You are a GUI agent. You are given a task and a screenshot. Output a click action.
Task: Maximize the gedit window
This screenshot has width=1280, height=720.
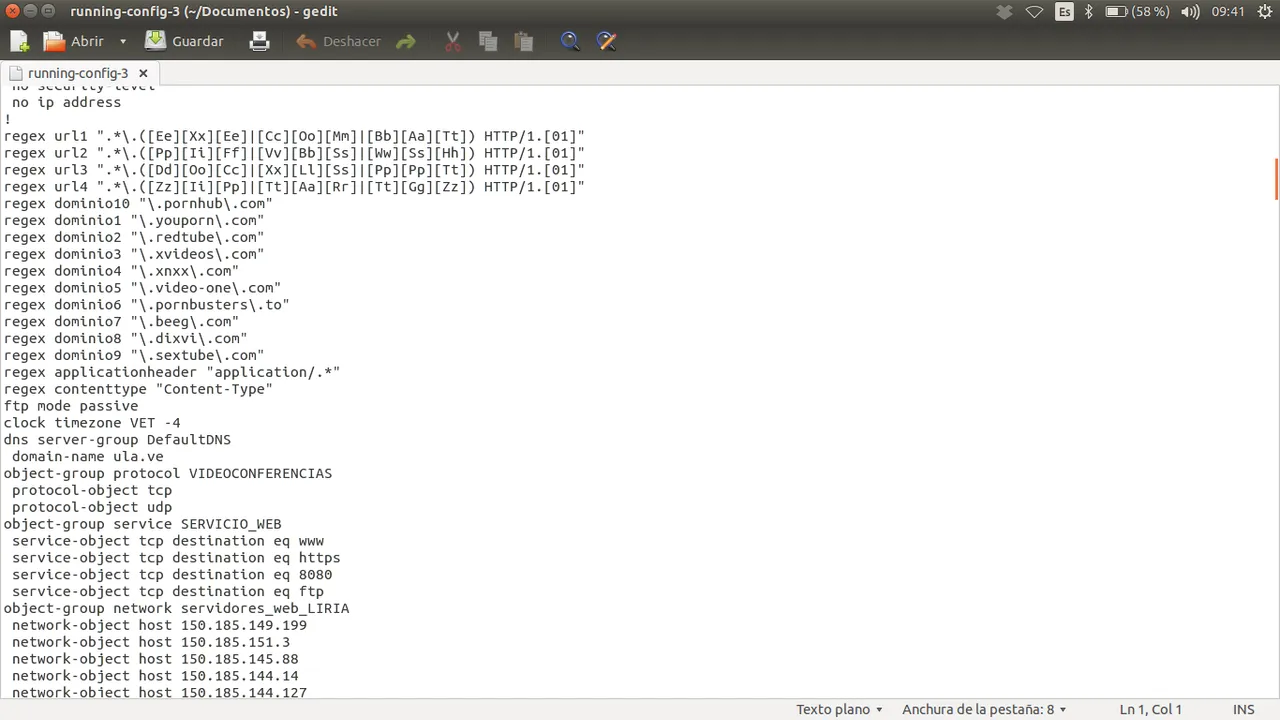[x=50, y=11]
